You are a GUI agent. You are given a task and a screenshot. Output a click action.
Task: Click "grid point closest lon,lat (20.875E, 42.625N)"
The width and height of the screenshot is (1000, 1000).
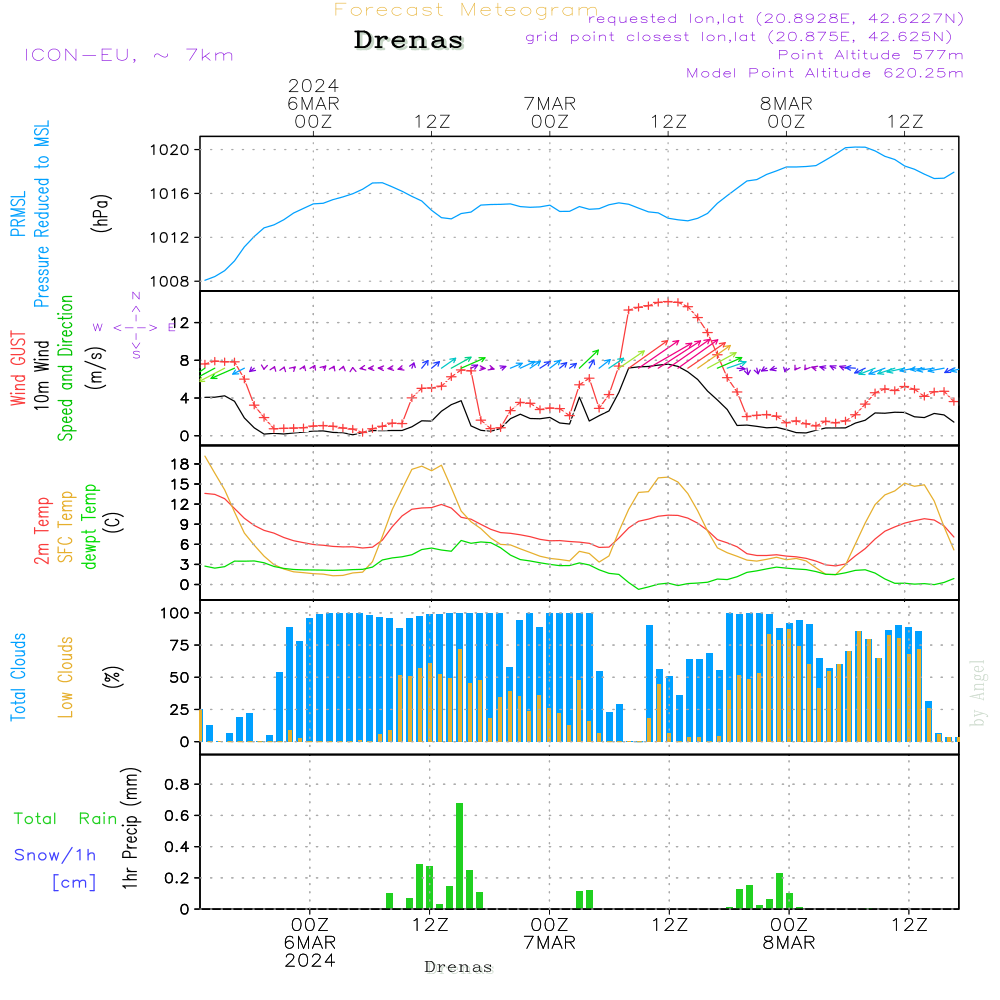[739, 37]
